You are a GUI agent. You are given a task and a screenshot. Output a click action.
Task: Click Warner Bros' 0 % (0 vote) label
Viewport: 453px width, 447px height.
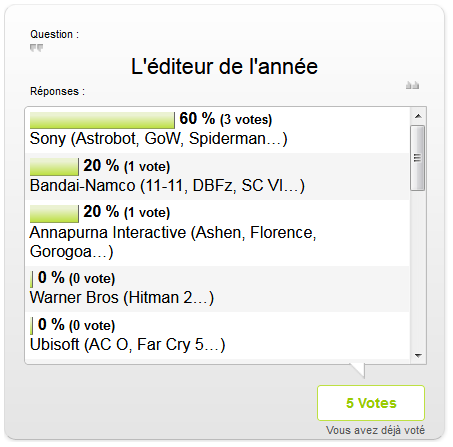[x=76, y=278]
